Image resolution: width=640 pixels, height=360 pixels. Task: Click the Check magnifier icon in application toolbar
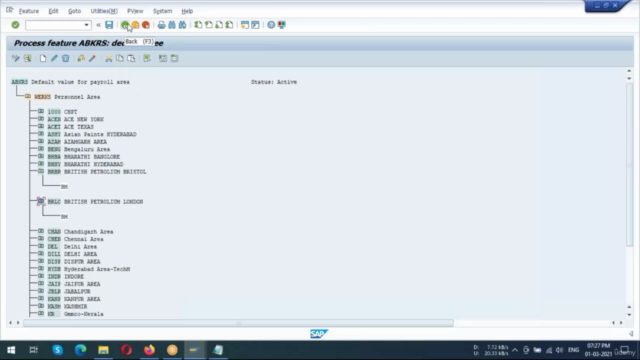pyautogui.click(x=27, y=58)
